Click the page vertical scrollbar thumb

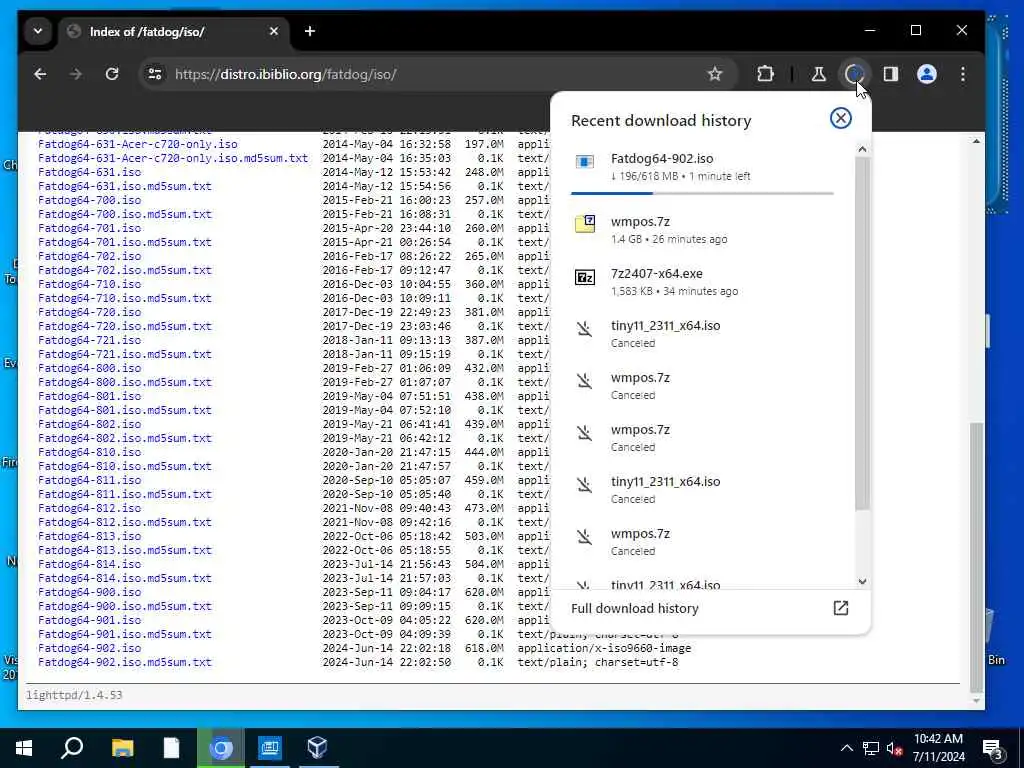tap(976, 556)
